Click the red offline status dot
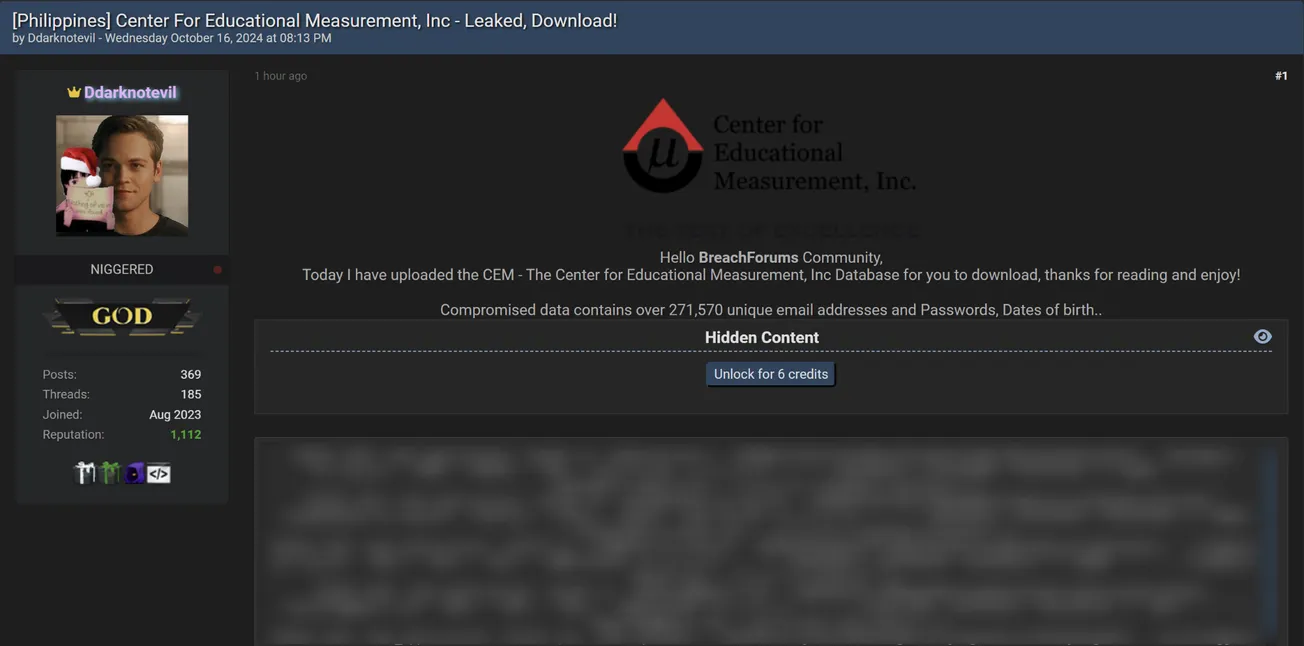 point(217,270)
